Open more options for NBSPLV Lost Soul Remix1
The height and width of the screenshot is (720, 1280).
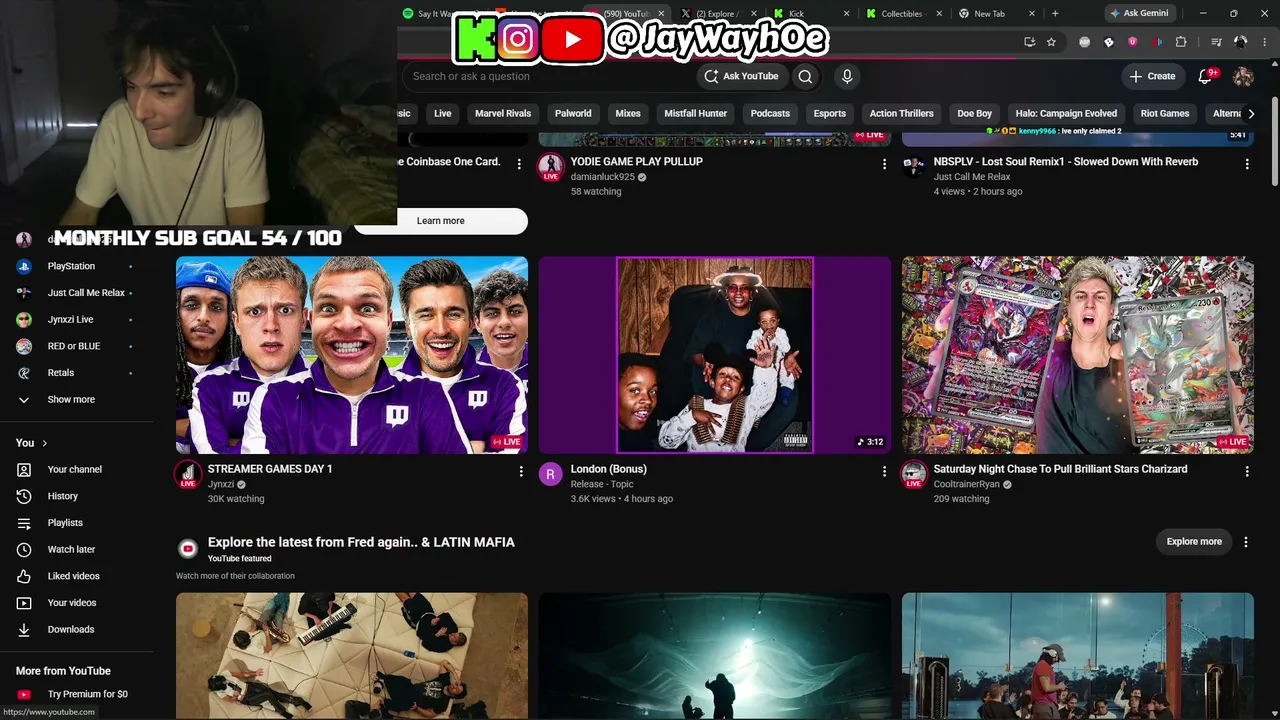1246,164
